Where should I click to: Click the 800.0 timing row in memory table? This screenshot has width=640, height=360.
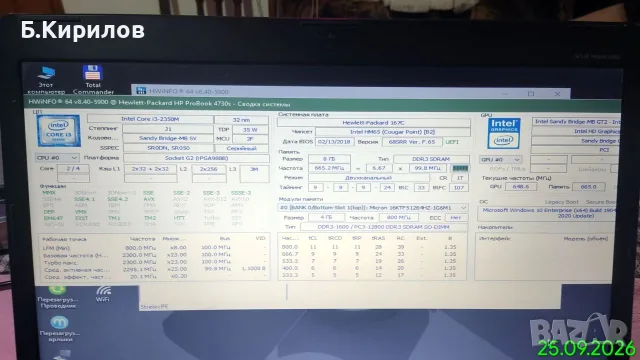point(369,247)
